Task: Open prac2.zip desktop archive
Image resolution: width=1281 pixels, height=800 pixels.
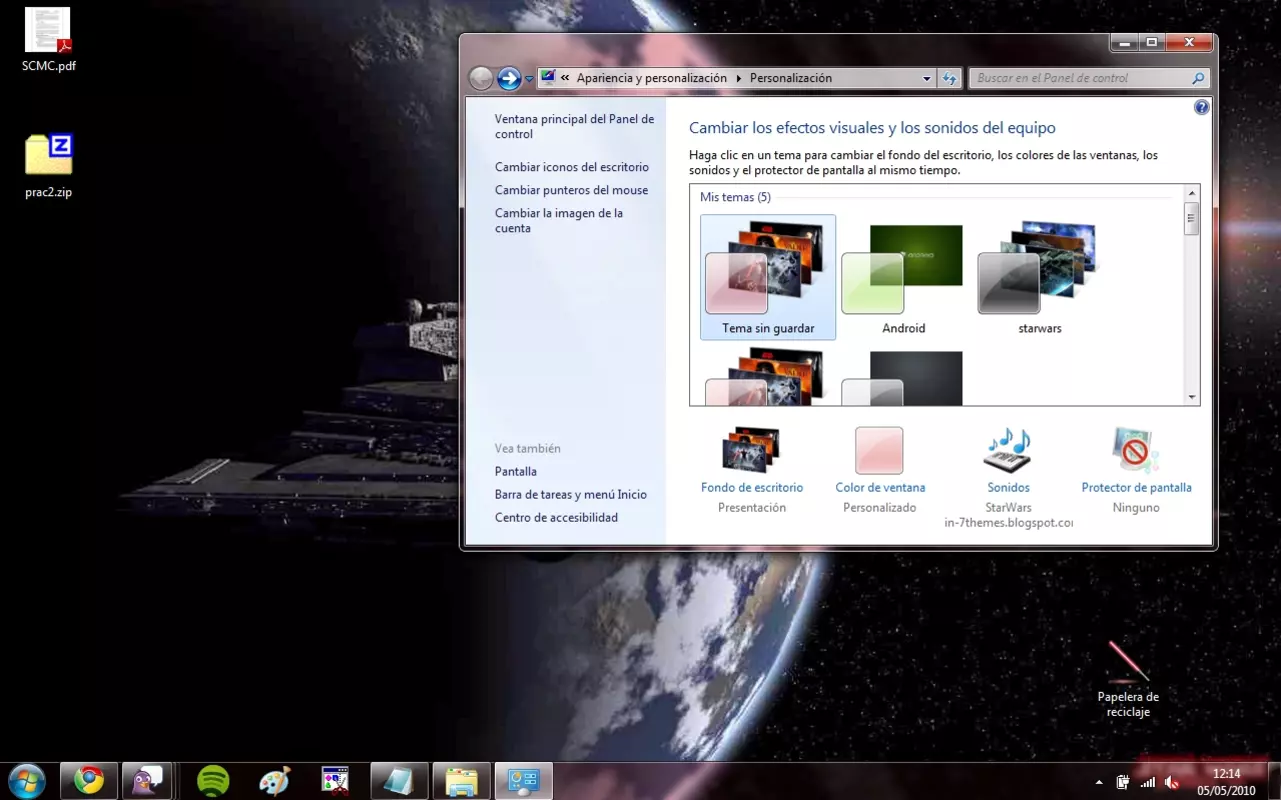Action: click(49, 165)
